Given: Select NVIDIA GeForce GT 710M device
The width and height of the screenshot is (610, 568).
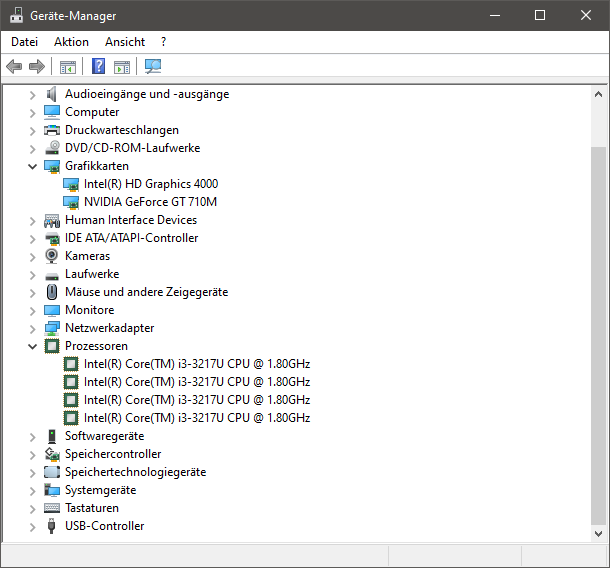Looking at the screenshot, I should click(x=150, y=202).
